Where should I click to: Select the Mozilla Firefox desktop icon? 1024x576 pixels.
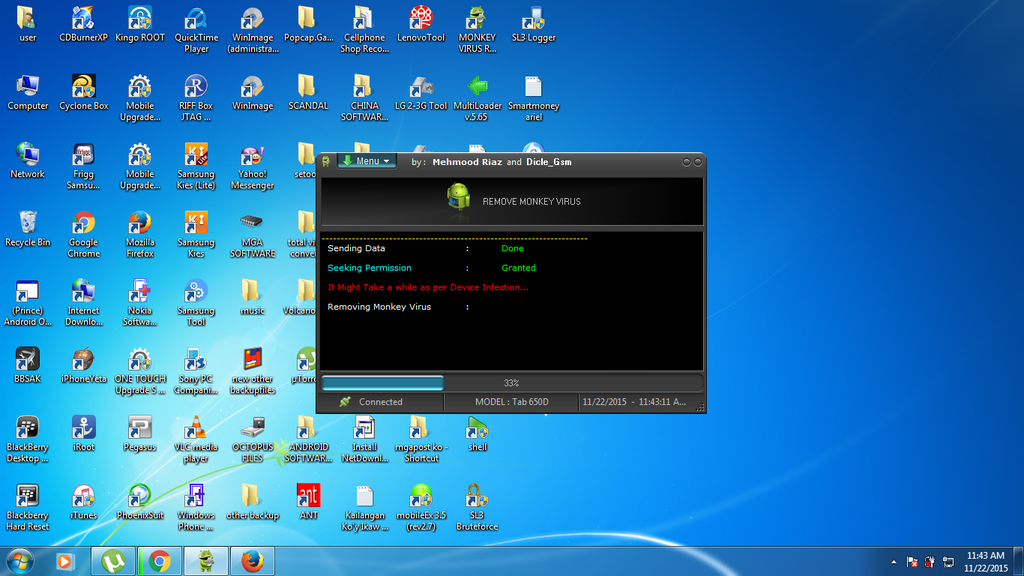coord(140,234)
